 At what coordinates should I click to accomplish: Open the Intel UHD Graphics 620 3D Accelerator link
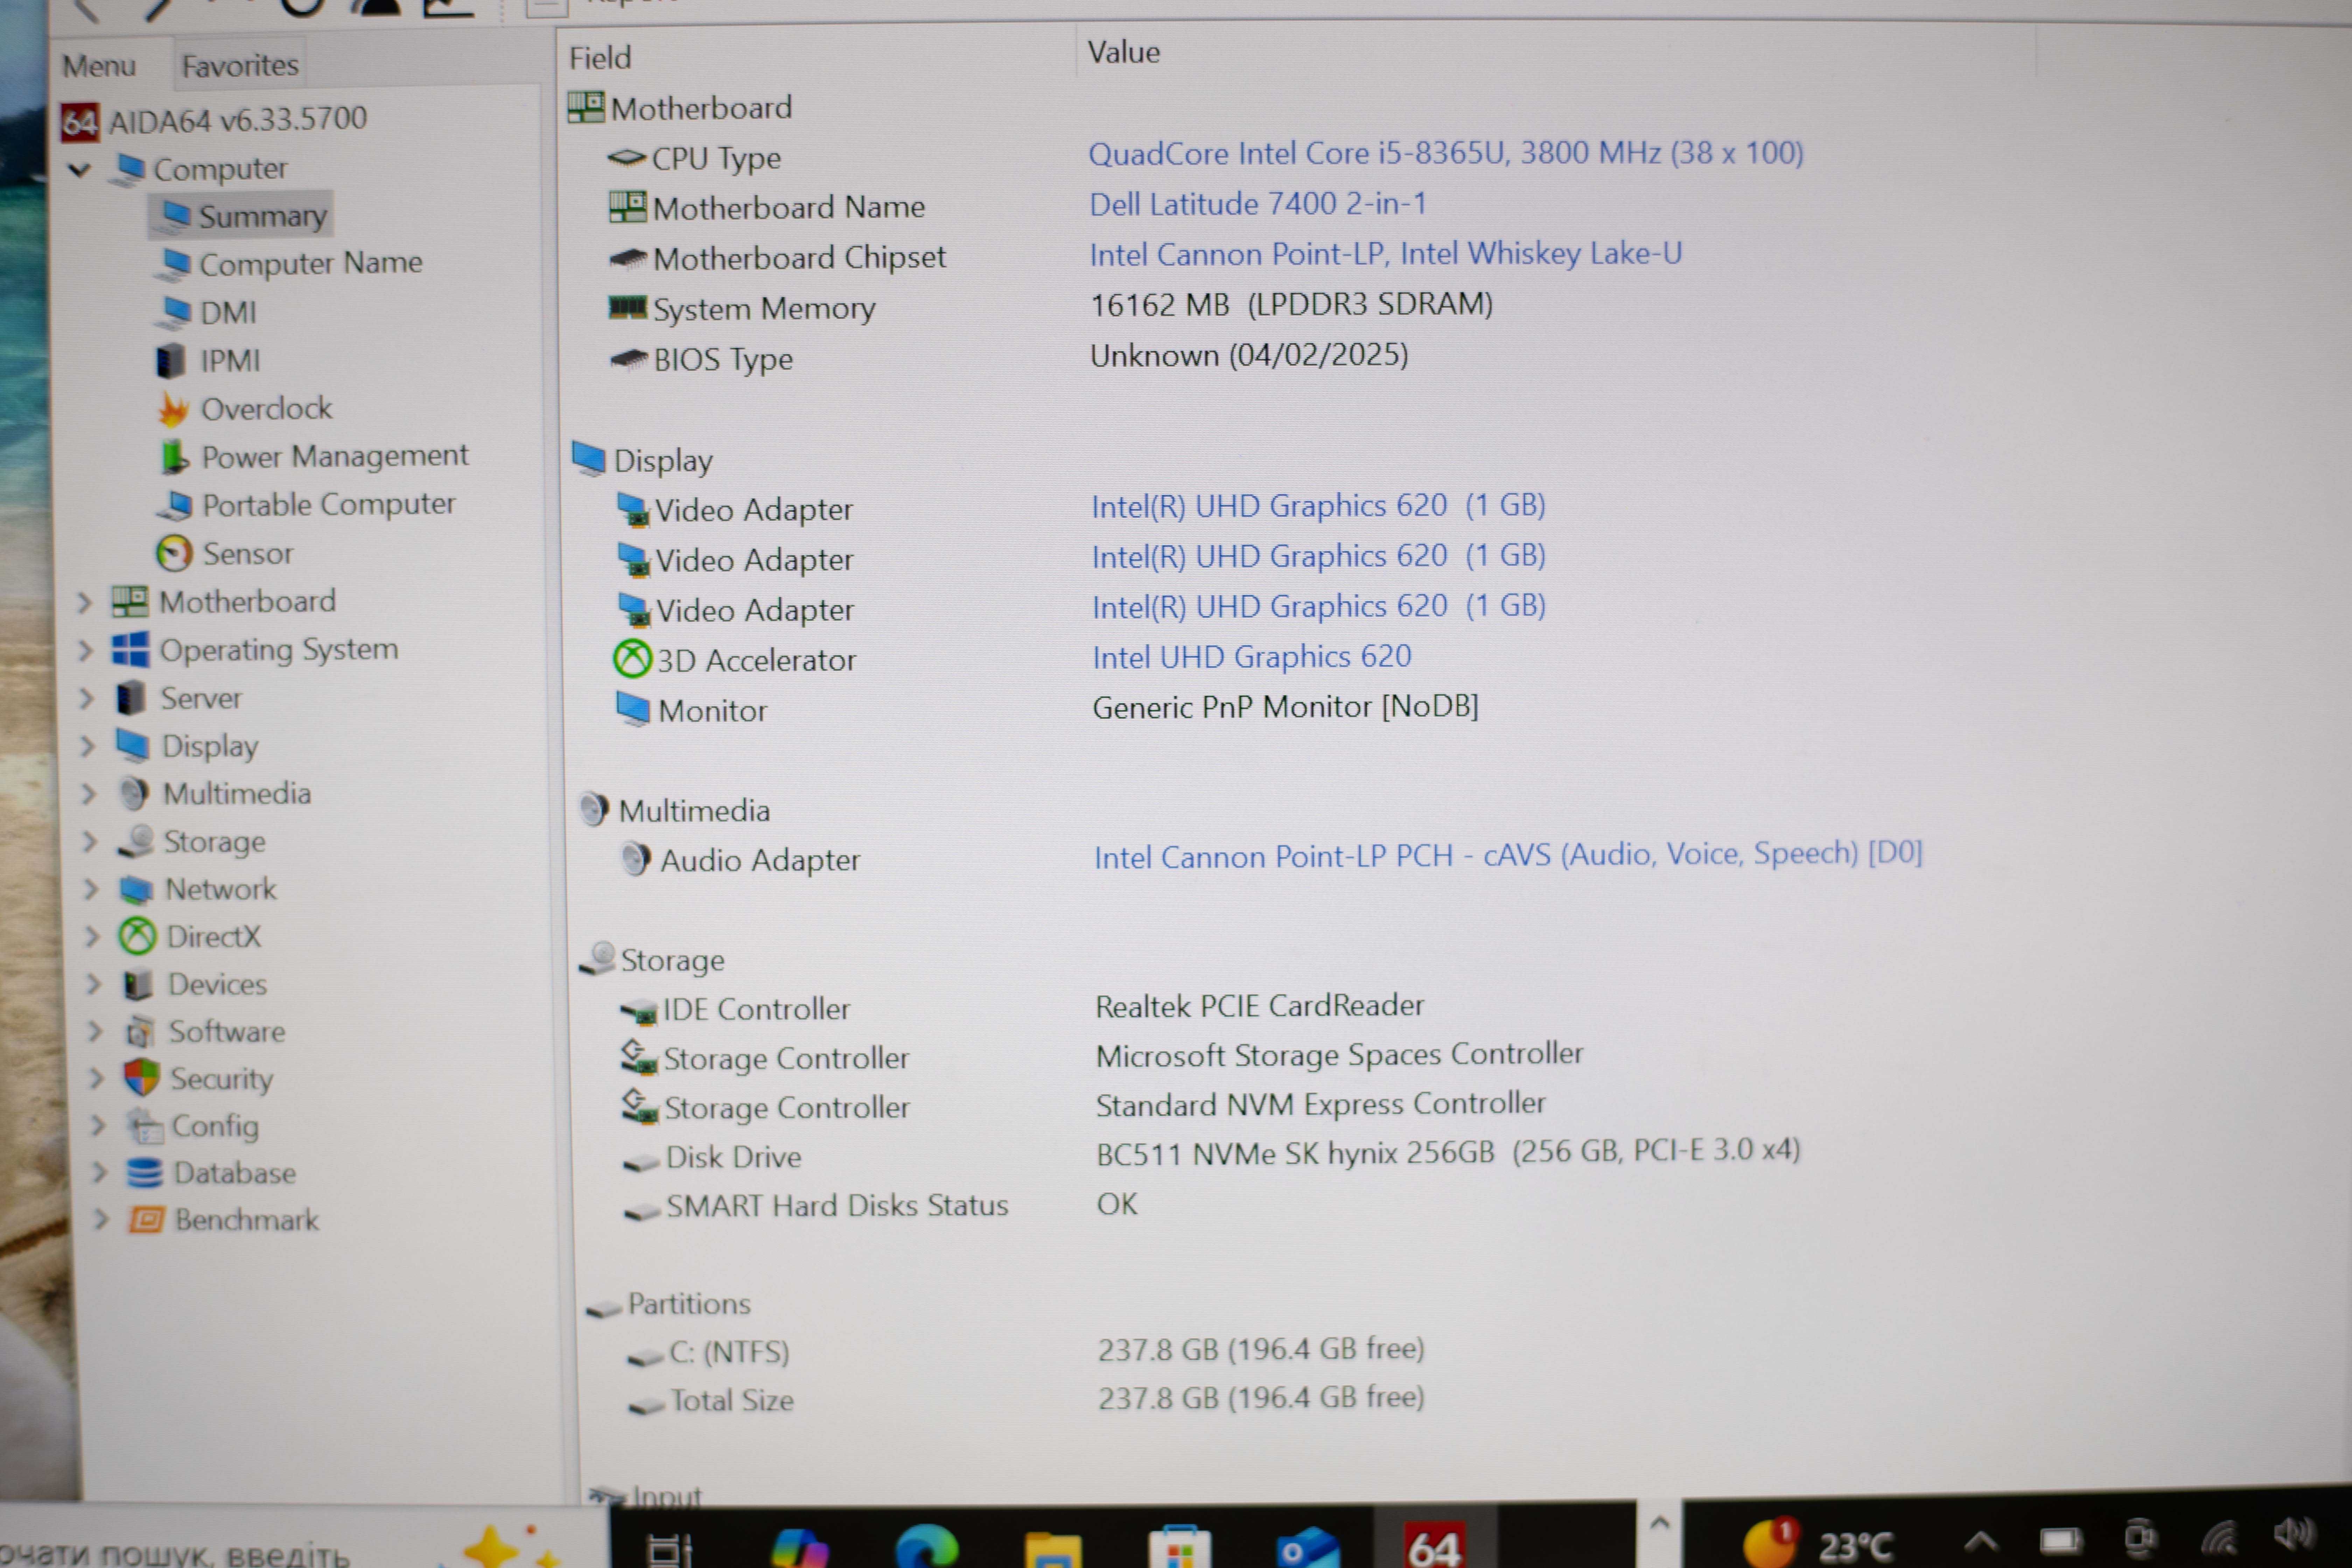point(1252,657)
